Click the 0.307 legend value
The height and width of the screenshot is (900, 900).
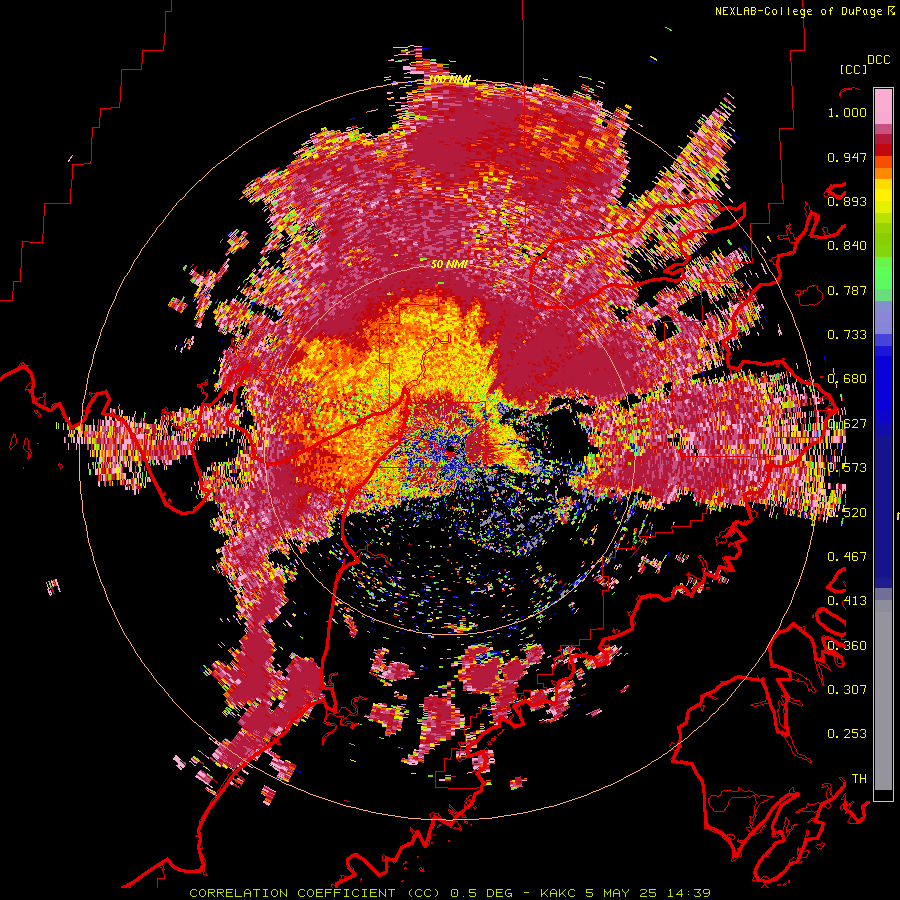847,689
